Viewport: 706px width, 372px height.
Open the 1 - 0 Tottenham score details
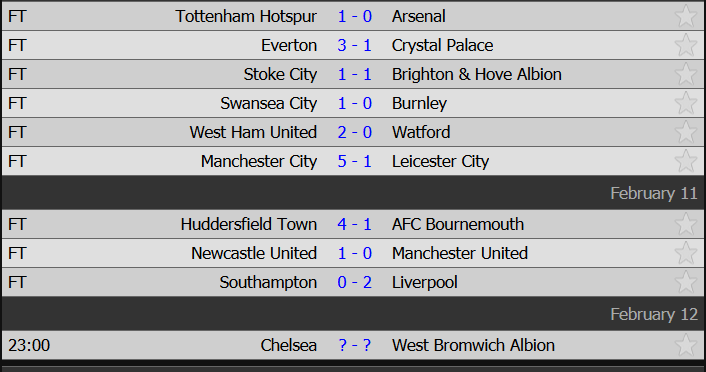point(354,17)
